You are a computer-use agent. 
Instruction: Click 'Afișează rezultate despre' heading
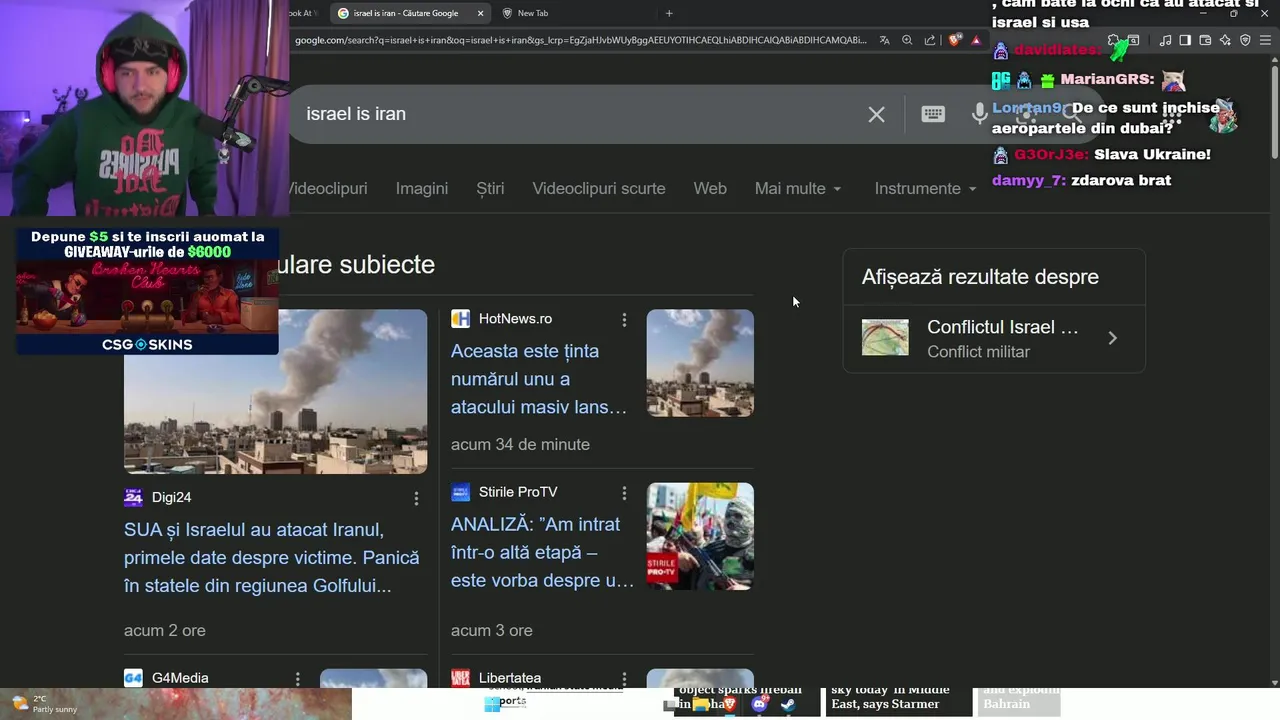tap(980, 277)
